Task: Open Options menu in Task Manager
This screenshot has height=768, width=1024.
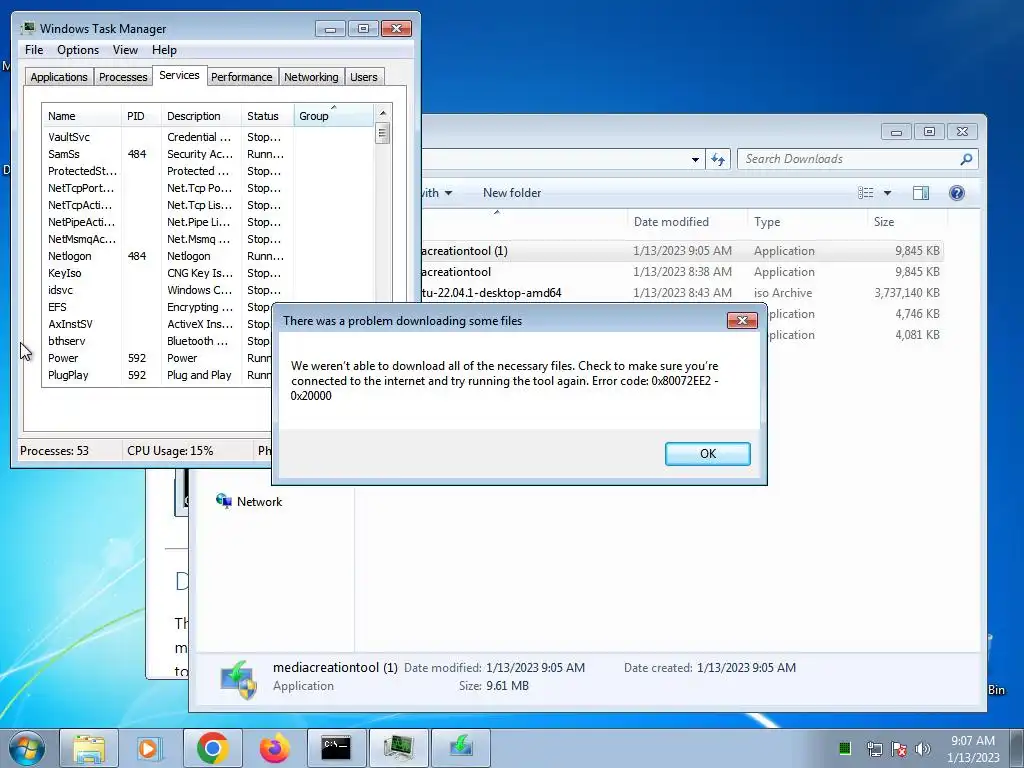Action: pyautogui.click(x=78, y=50)
